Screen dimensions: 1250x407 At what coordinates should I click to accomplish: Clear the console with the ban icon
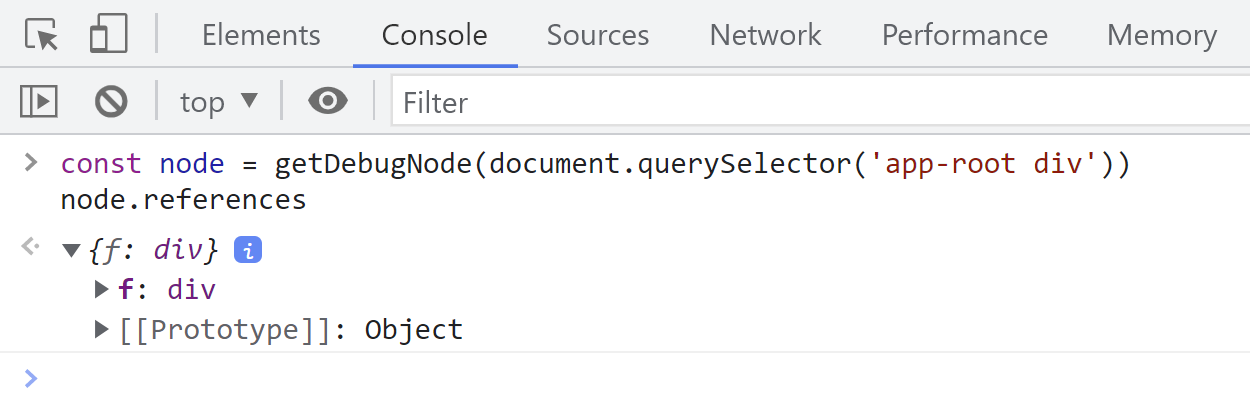(x=111, y=101)
